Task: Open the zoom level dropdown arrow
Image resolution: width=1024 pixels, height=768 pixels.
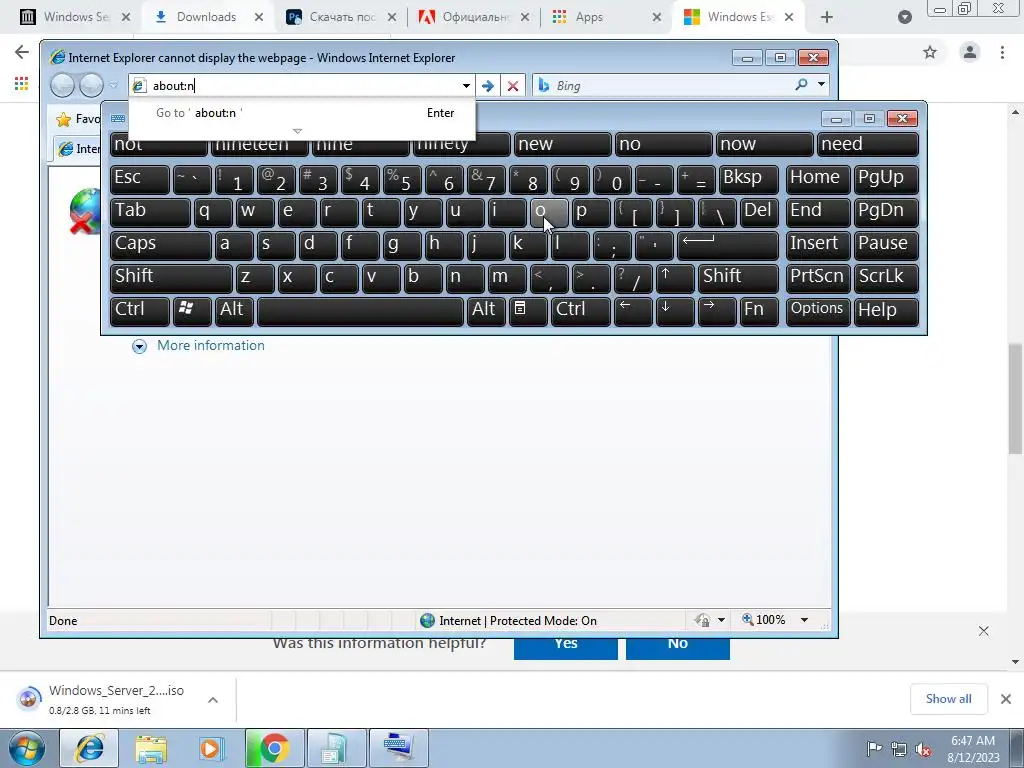Action: tap(804, 620)
